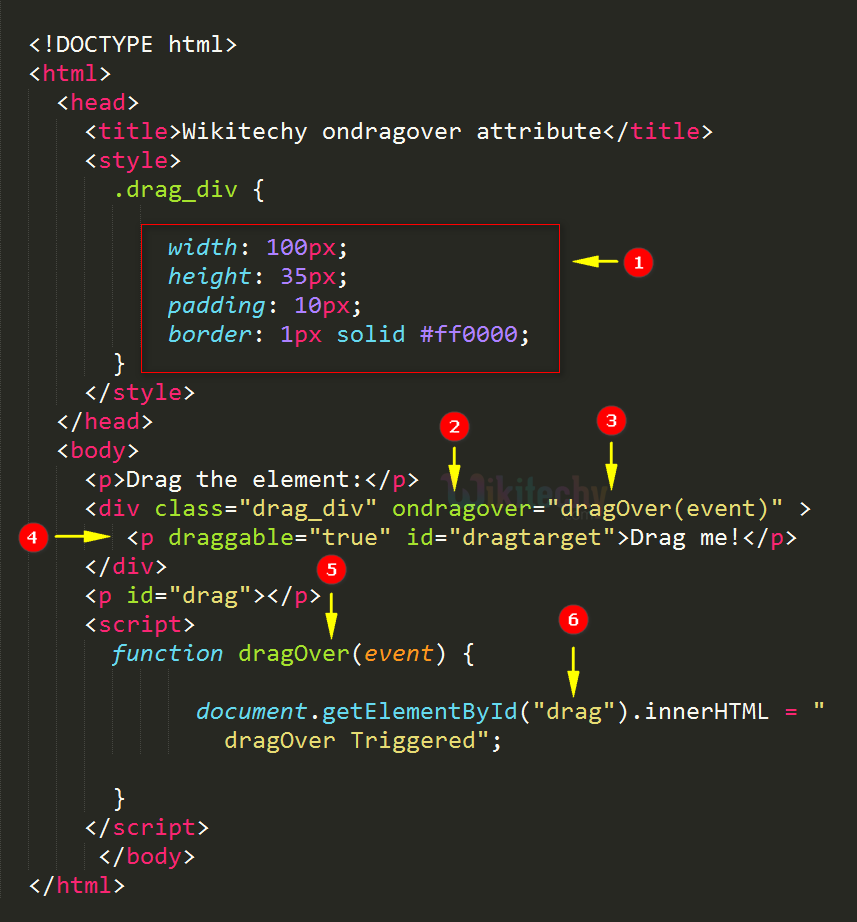Screen dimensions: 857x922
Task: Click the "padding" CSS property name
Action: coord(216,305)
